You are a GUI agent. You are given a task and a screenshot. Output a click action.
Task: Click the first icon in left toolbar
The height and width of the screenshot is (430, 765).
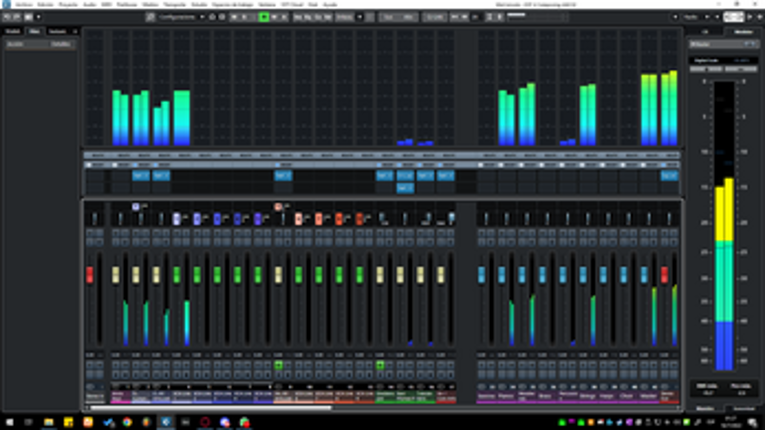click(7, 17)
